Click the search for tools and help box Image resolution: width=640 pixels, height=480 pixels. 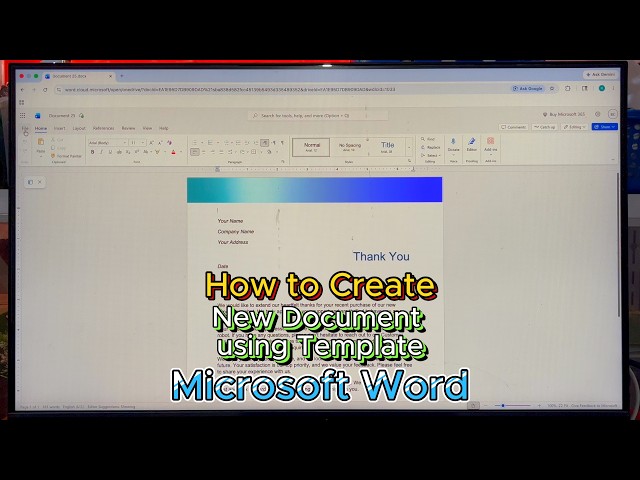pos(318,116)
